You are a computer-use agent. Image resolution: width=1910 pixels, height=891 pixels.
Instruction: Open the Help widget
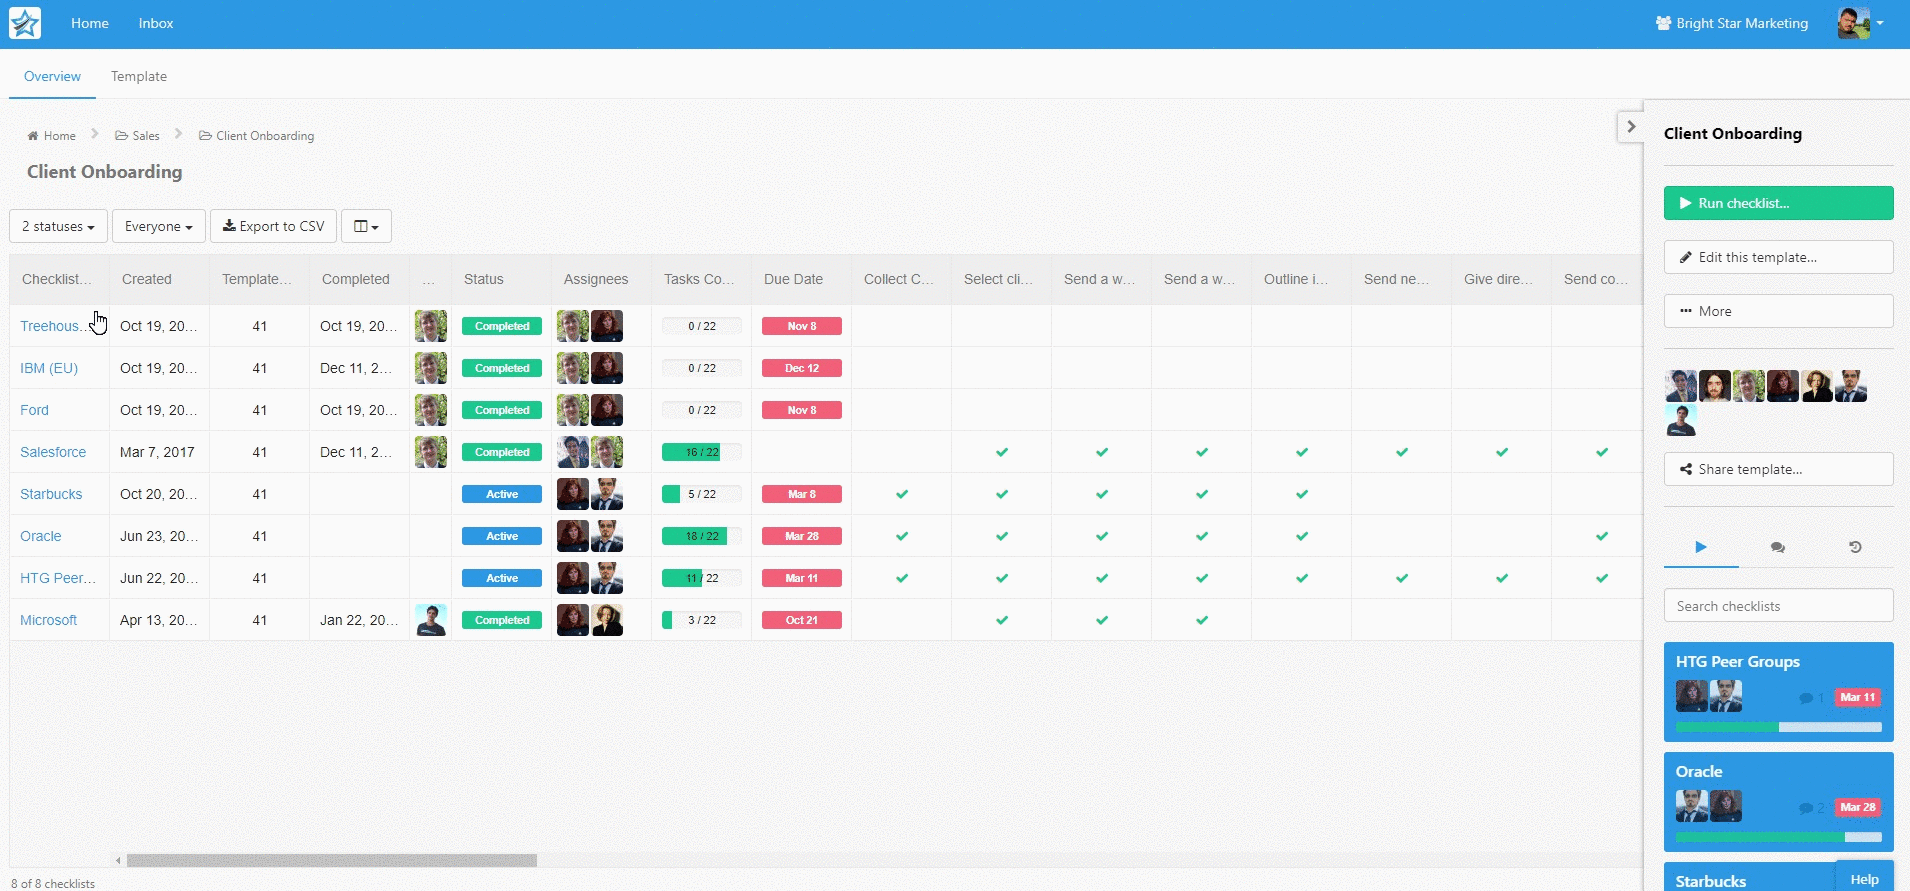1864,879
